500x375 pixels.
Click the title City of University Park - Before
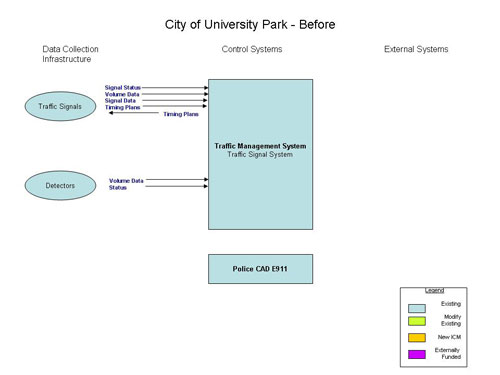point(250,25)
